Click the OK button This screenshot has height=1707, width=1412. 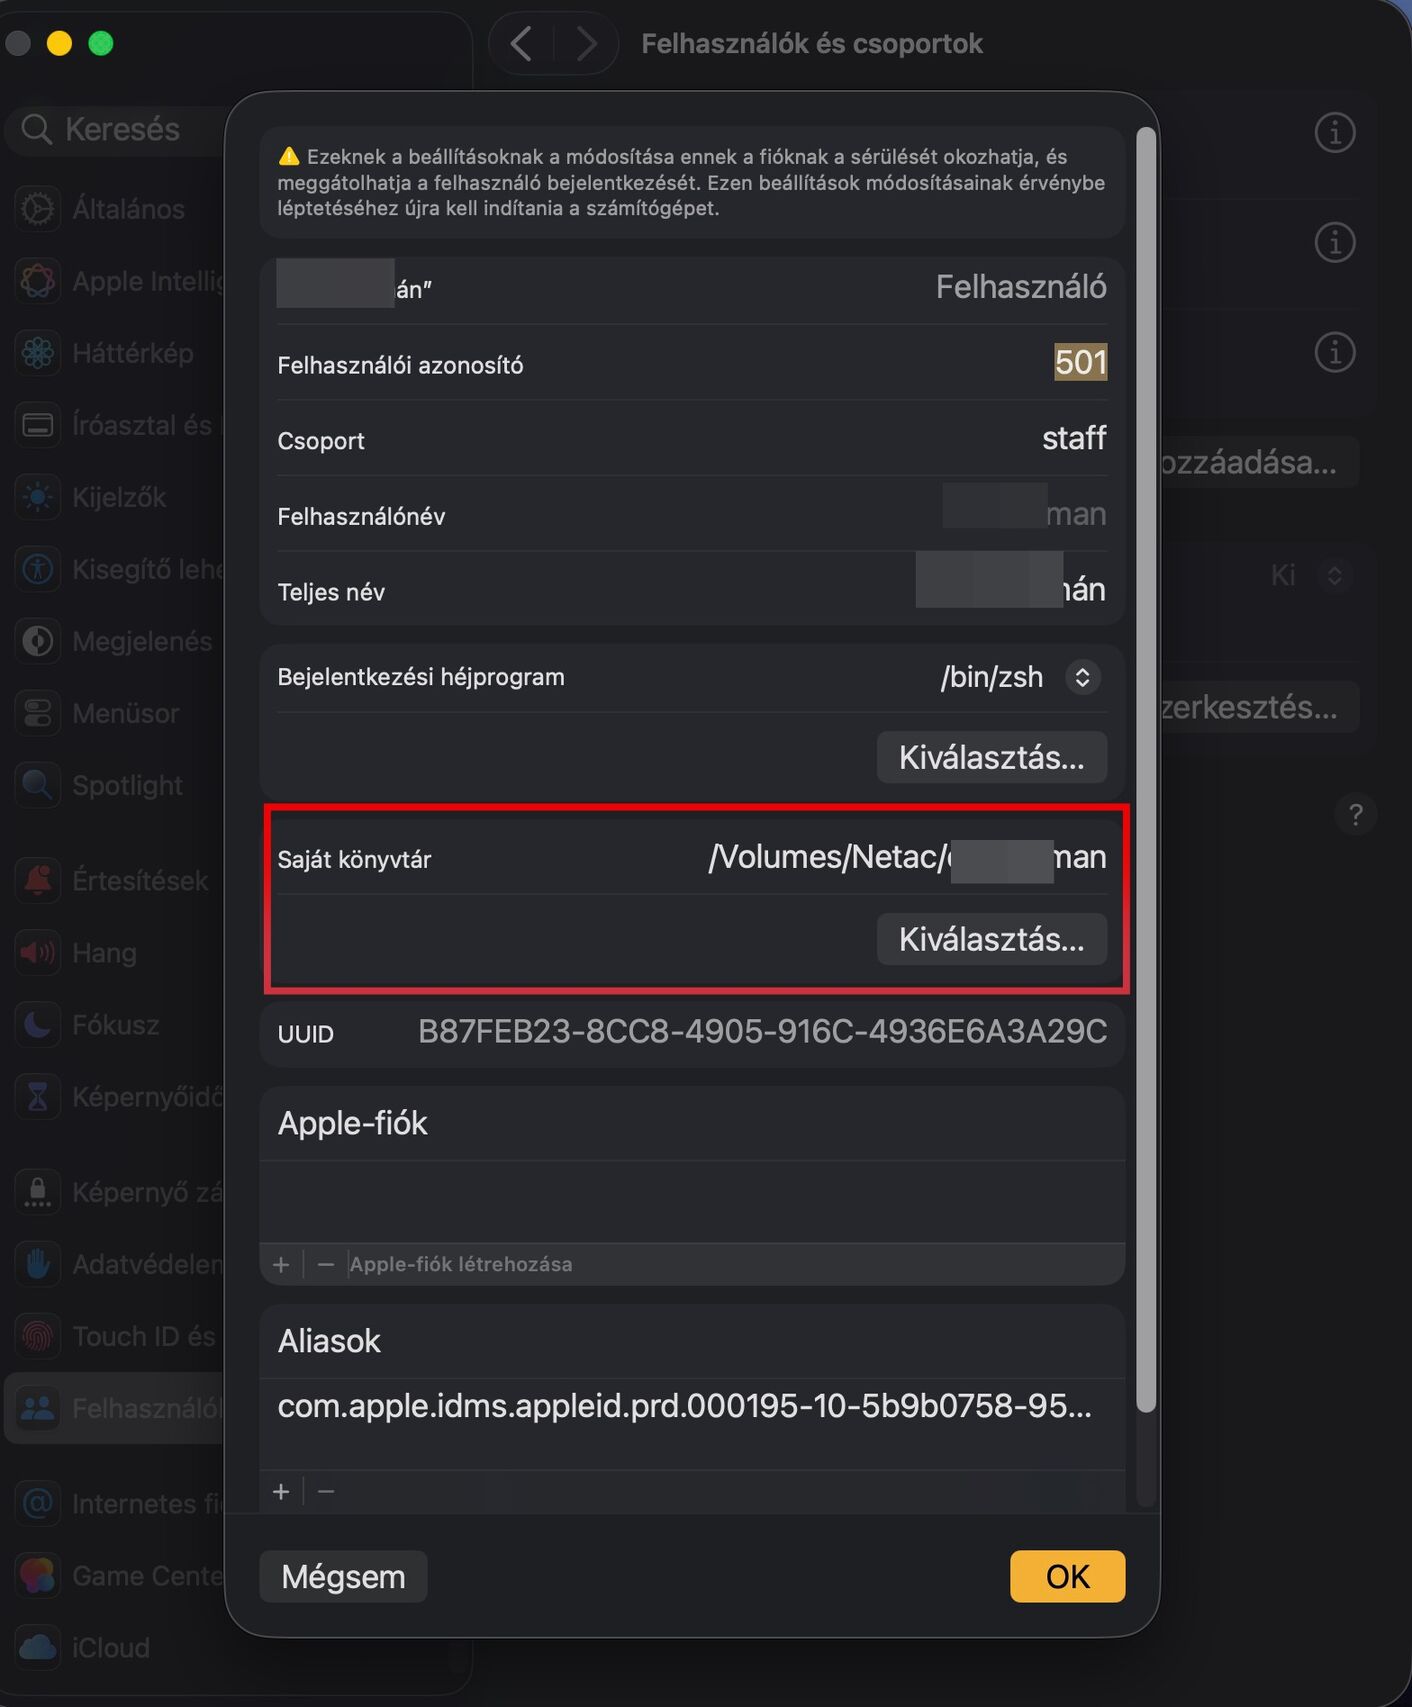[x=1067, y=1576]
